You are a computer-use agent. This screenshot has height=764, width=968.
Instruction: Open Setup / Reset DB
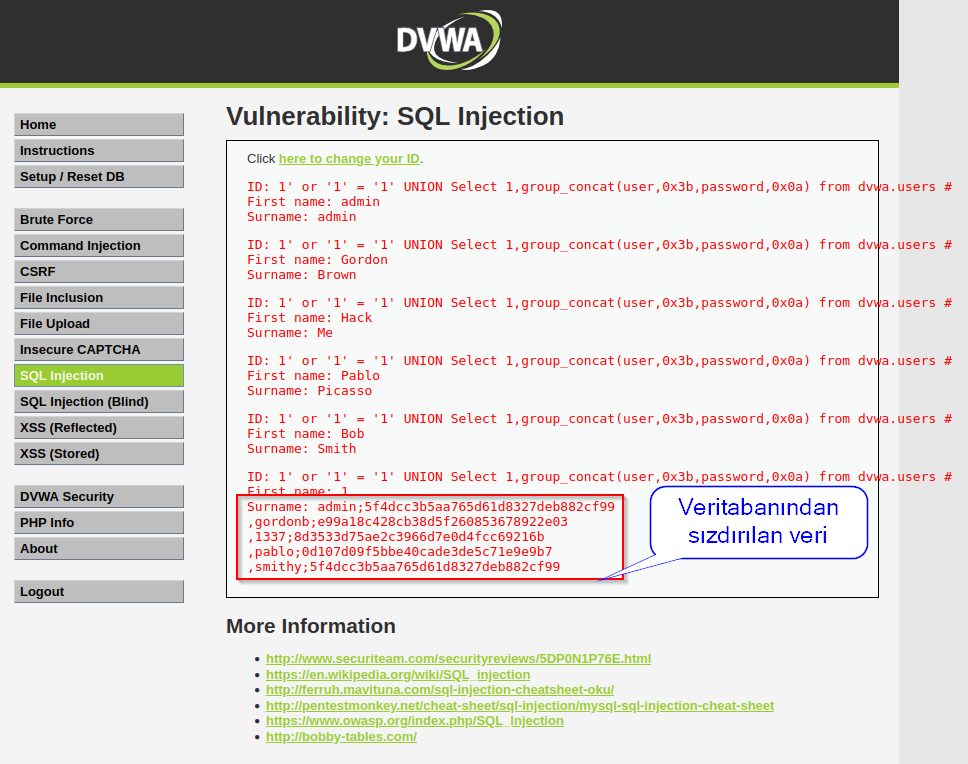[x=99, y=176]
